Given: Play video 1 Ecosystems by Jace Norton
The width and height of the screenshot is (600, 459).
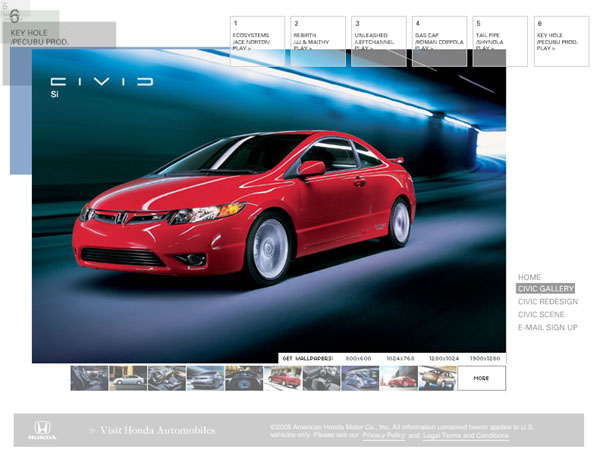Looking at the screenshot, I should click(x=257, y=41).
